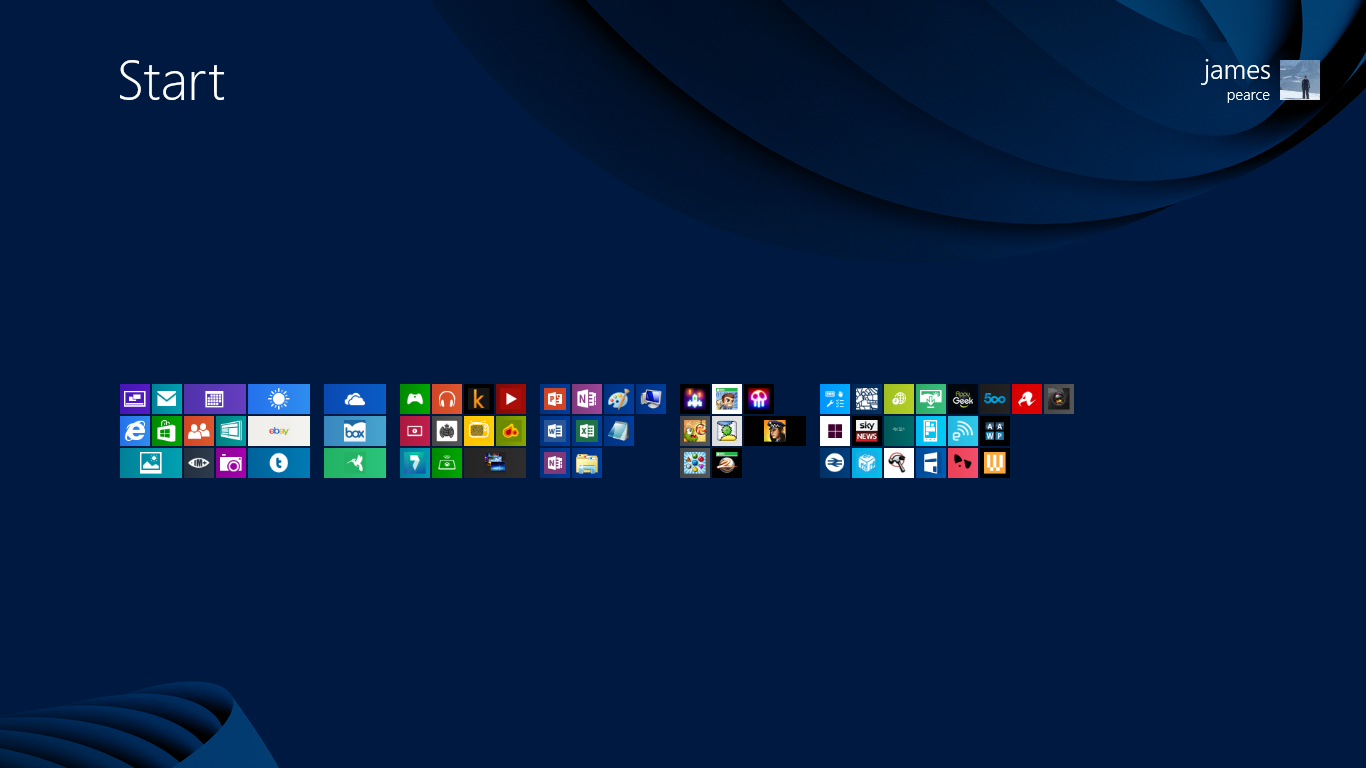Open the PowerPoint tile
This screenshot has height=768, width=1366.
click(x=555, y=399)
